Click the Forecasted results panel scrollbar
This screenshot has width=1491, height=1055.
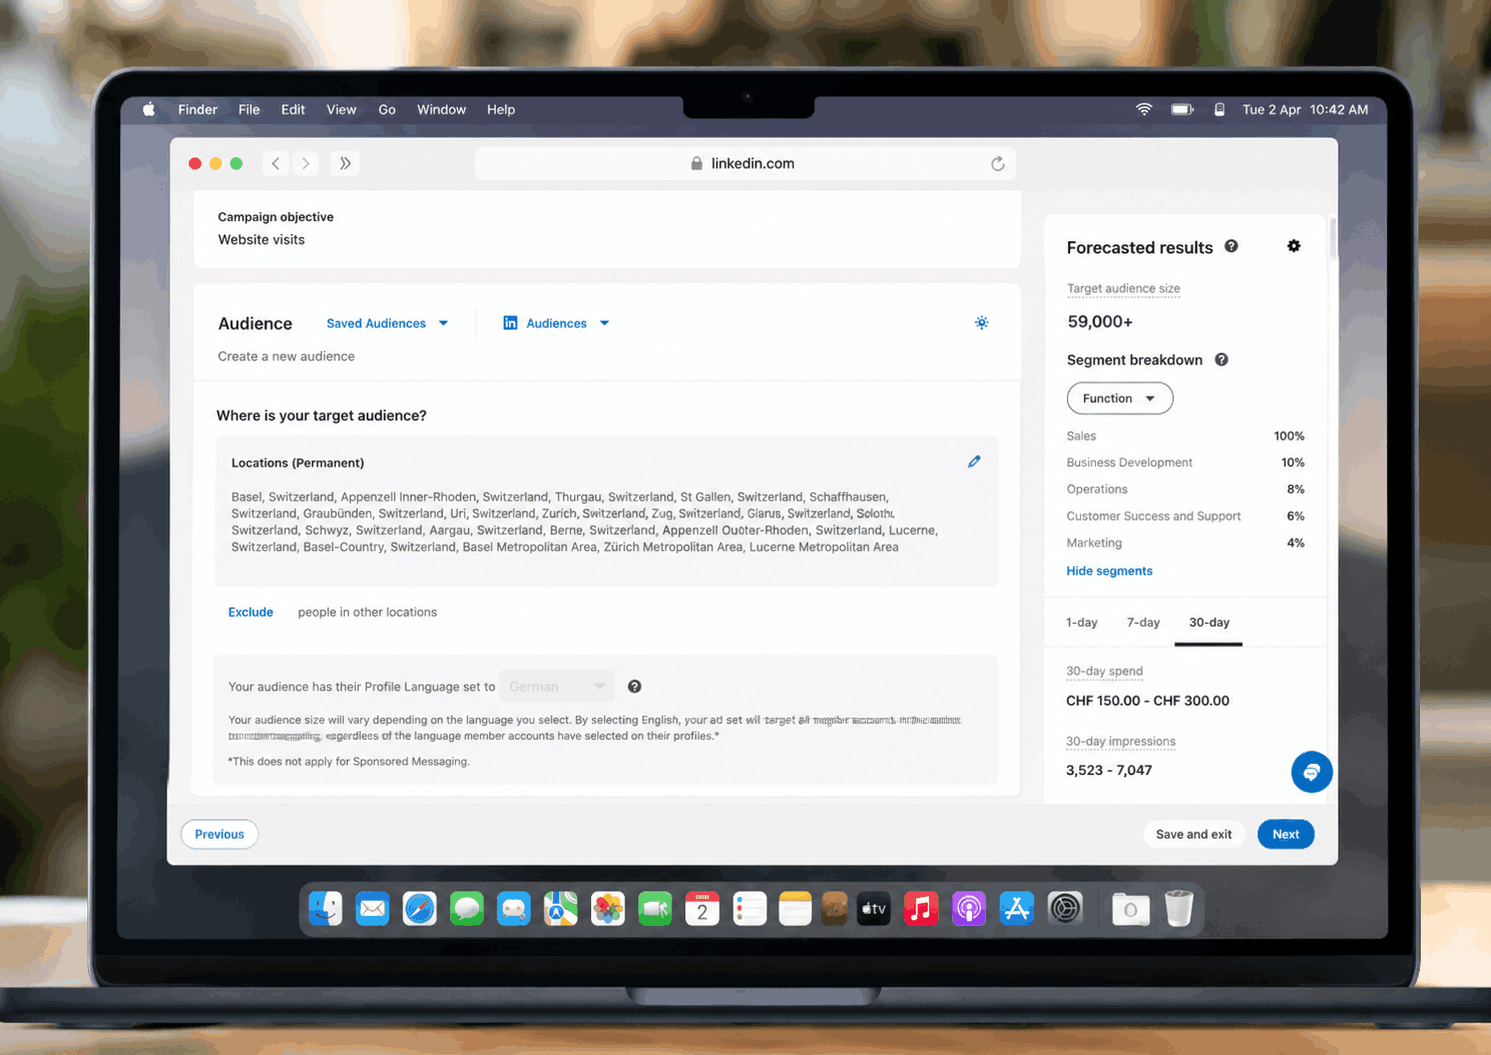[1332, 238]
